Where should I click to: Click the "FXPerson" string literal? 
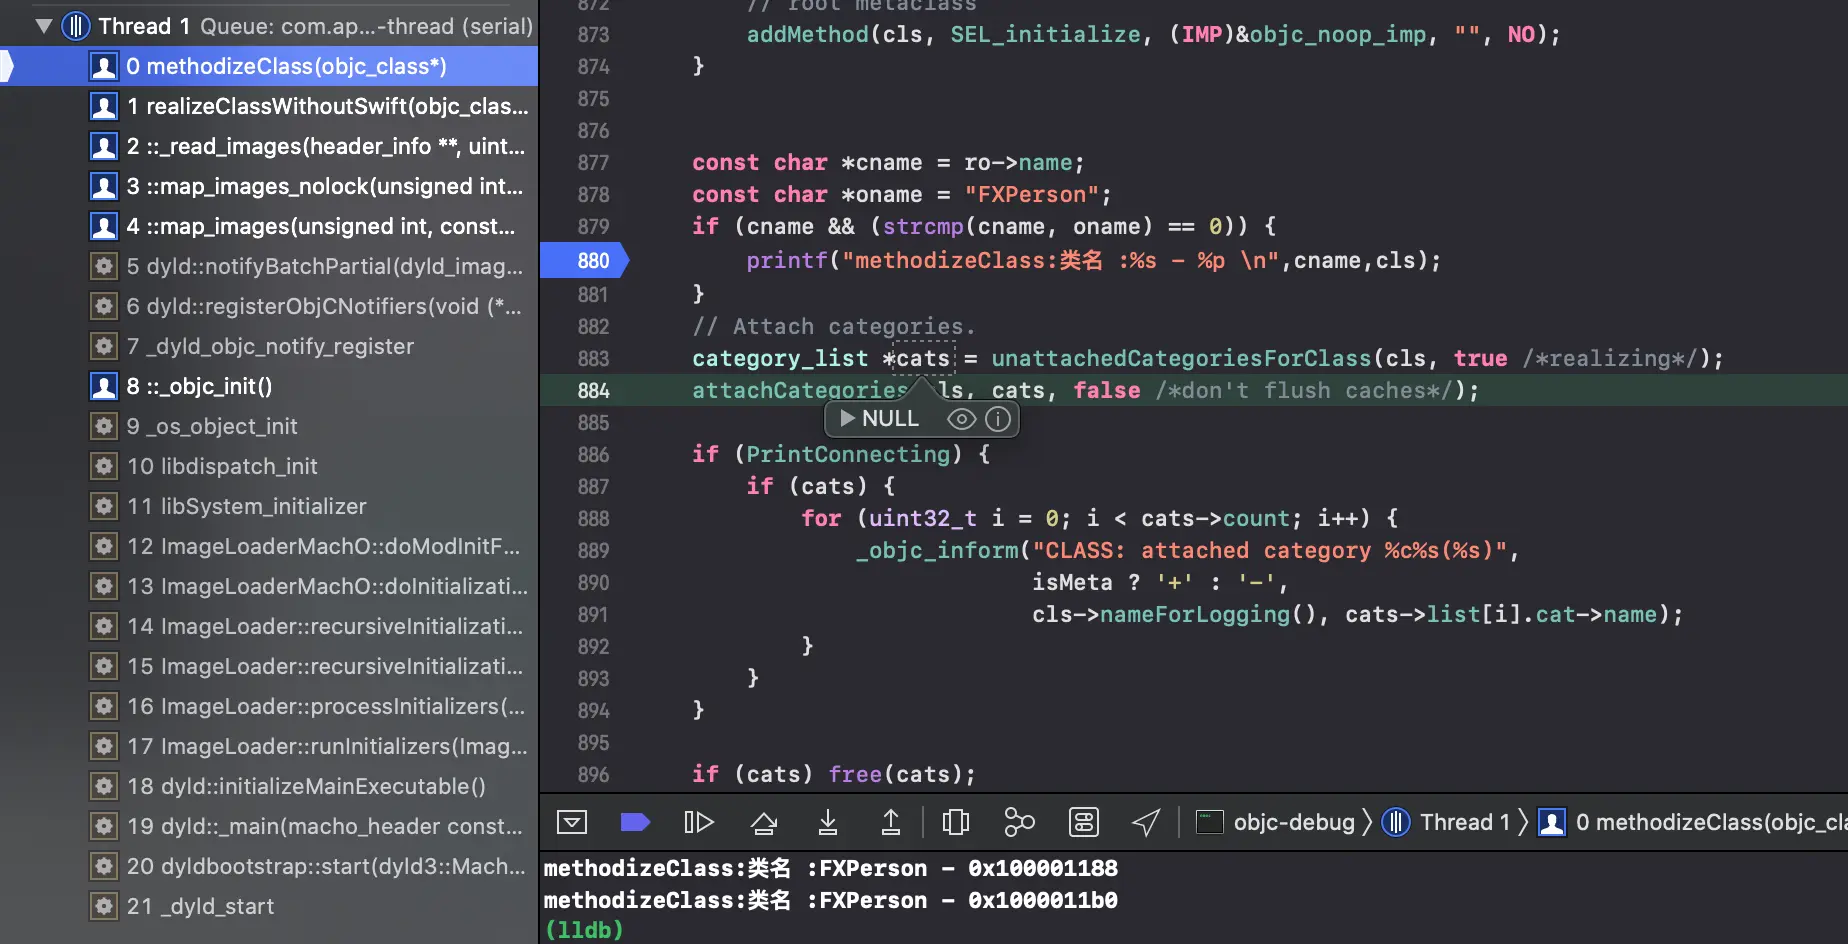(x=1031, y=194)
